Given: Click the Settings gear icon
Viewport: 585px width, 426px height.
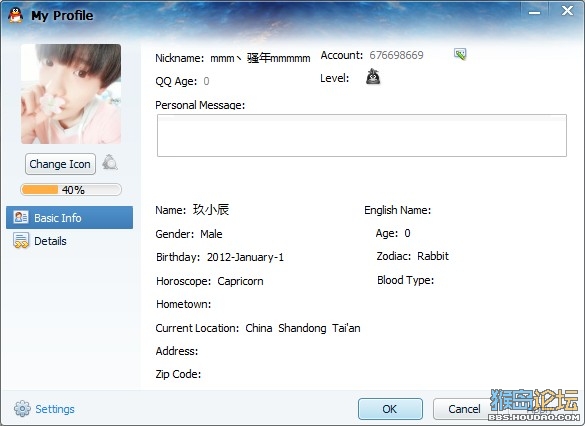Looking at the screenshot, I should pyautogui.click(x=22, y=409).
